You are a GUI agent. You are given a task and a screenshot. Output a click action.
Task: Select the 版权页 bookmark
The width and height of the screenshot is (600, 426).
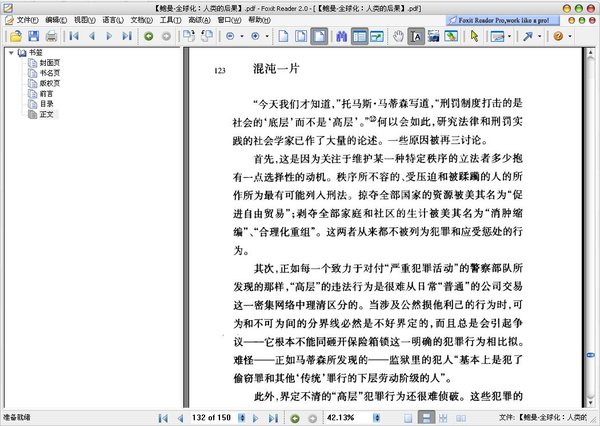pos(50,83)
